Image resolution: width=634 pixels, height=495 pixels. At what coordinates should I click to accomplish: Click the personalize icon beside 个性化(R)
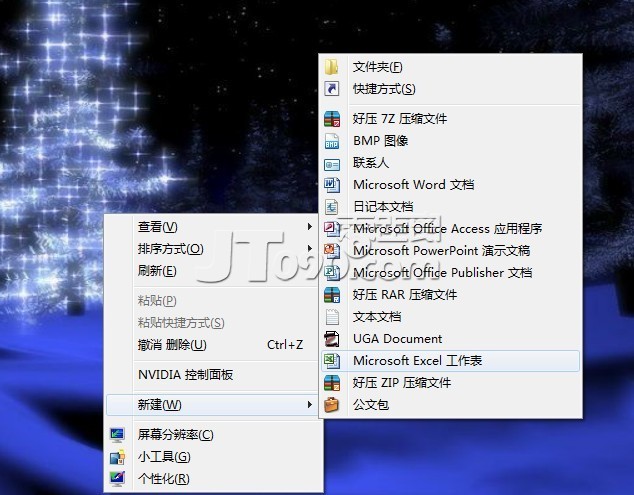(x=117, y=479)
